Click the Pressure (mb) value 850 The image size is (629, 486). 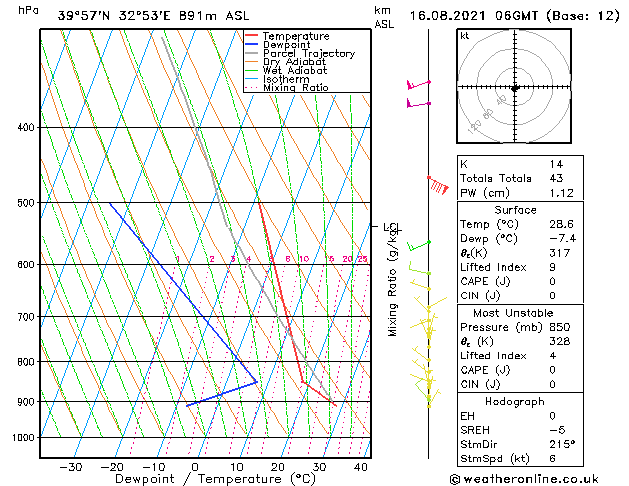pos(560,327)
